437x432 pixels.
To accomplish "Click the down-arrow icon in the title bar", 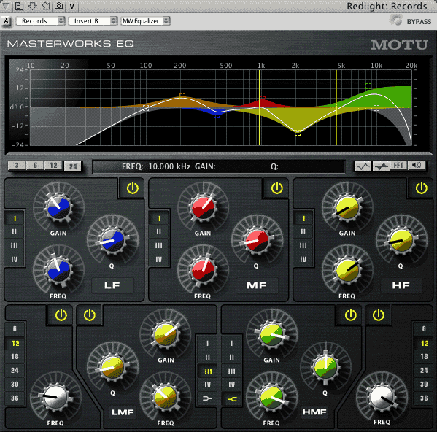I will (x=32, y=6).
